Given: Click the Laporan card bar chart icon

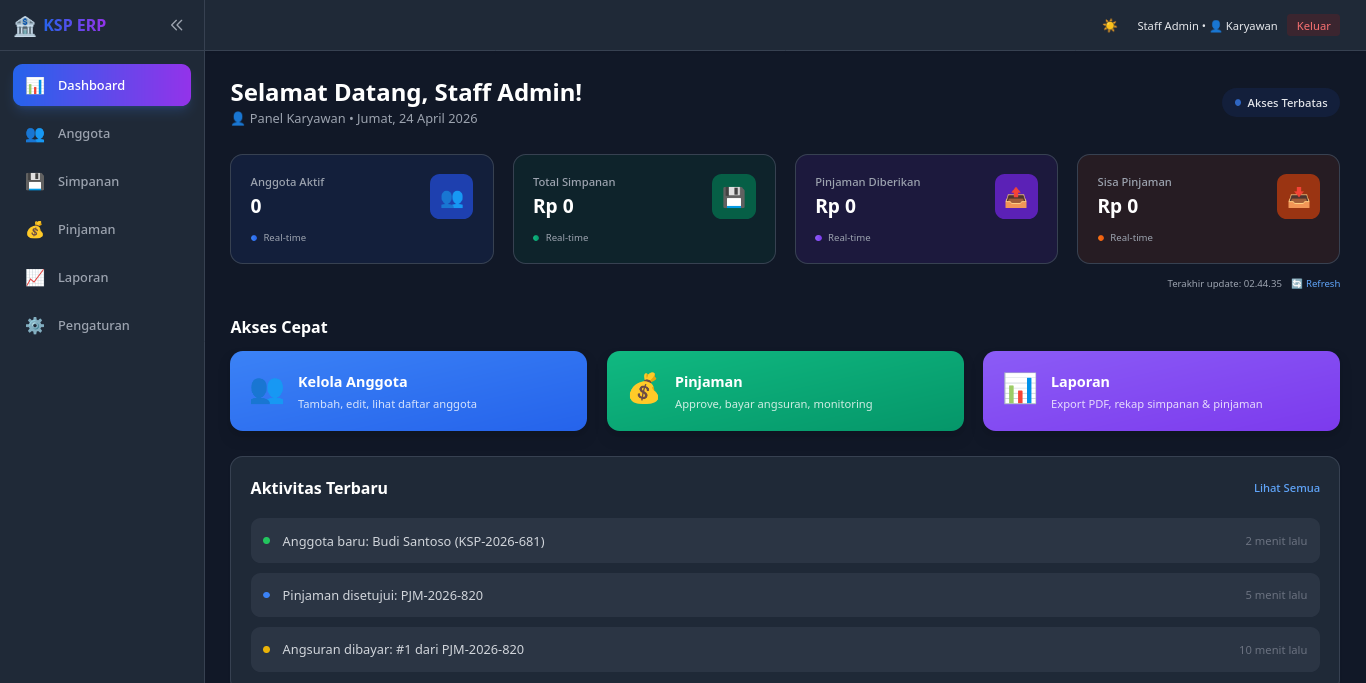Looking at the screenshot, I should point(1020,389).
